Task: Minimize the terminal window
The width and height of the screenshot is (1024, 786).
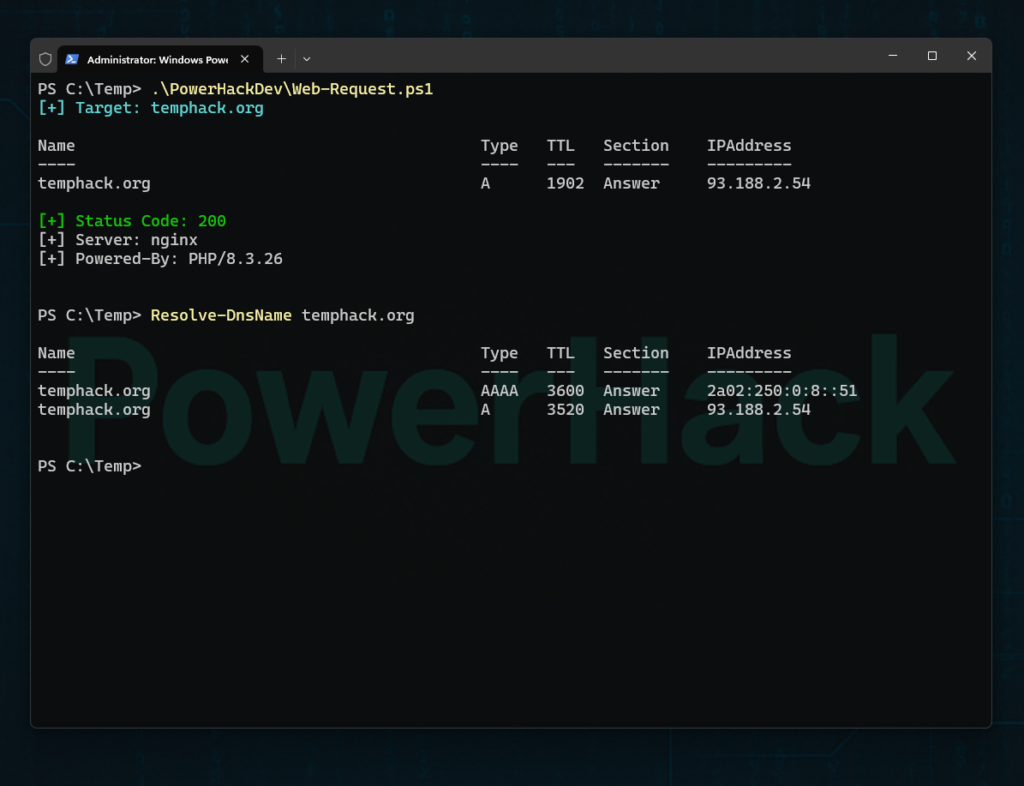Action: pyautogui.click(x=893, y=56)
